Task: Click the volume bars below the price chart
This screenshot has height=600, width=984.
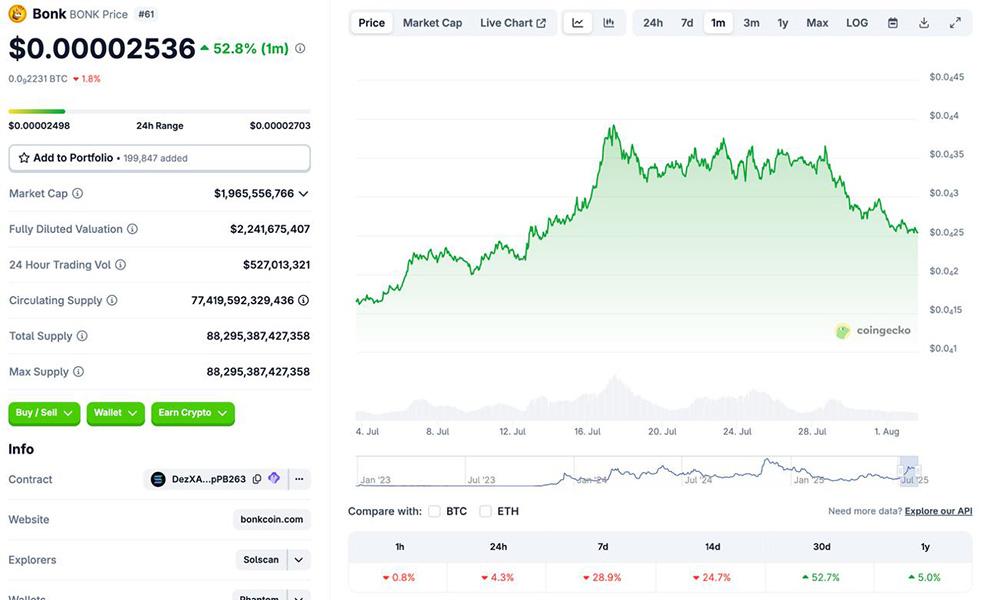Action: click(x=636, y=400)
